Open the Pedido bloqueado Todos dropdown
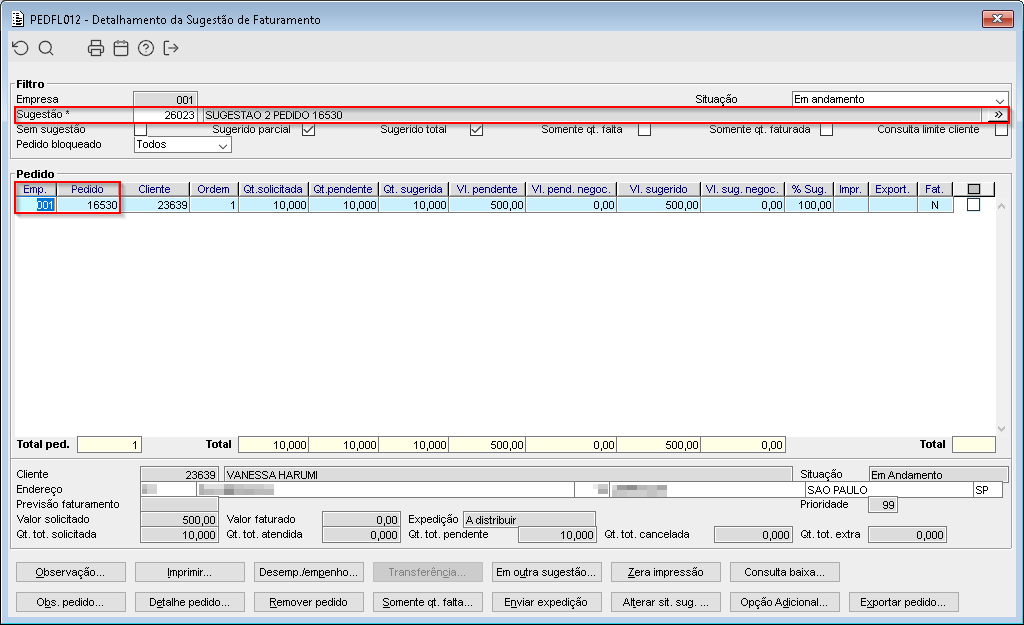 [x=223, y=145]
